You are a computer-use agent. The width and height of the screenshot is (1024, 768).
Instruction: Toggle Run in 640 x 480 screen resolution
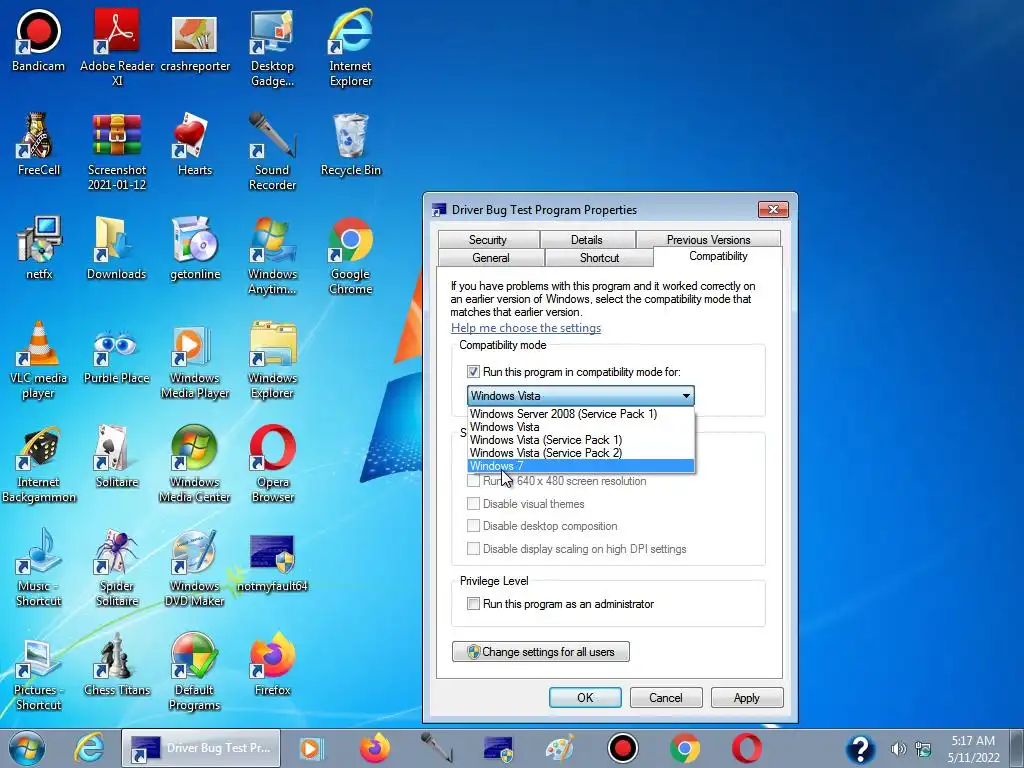473,481
